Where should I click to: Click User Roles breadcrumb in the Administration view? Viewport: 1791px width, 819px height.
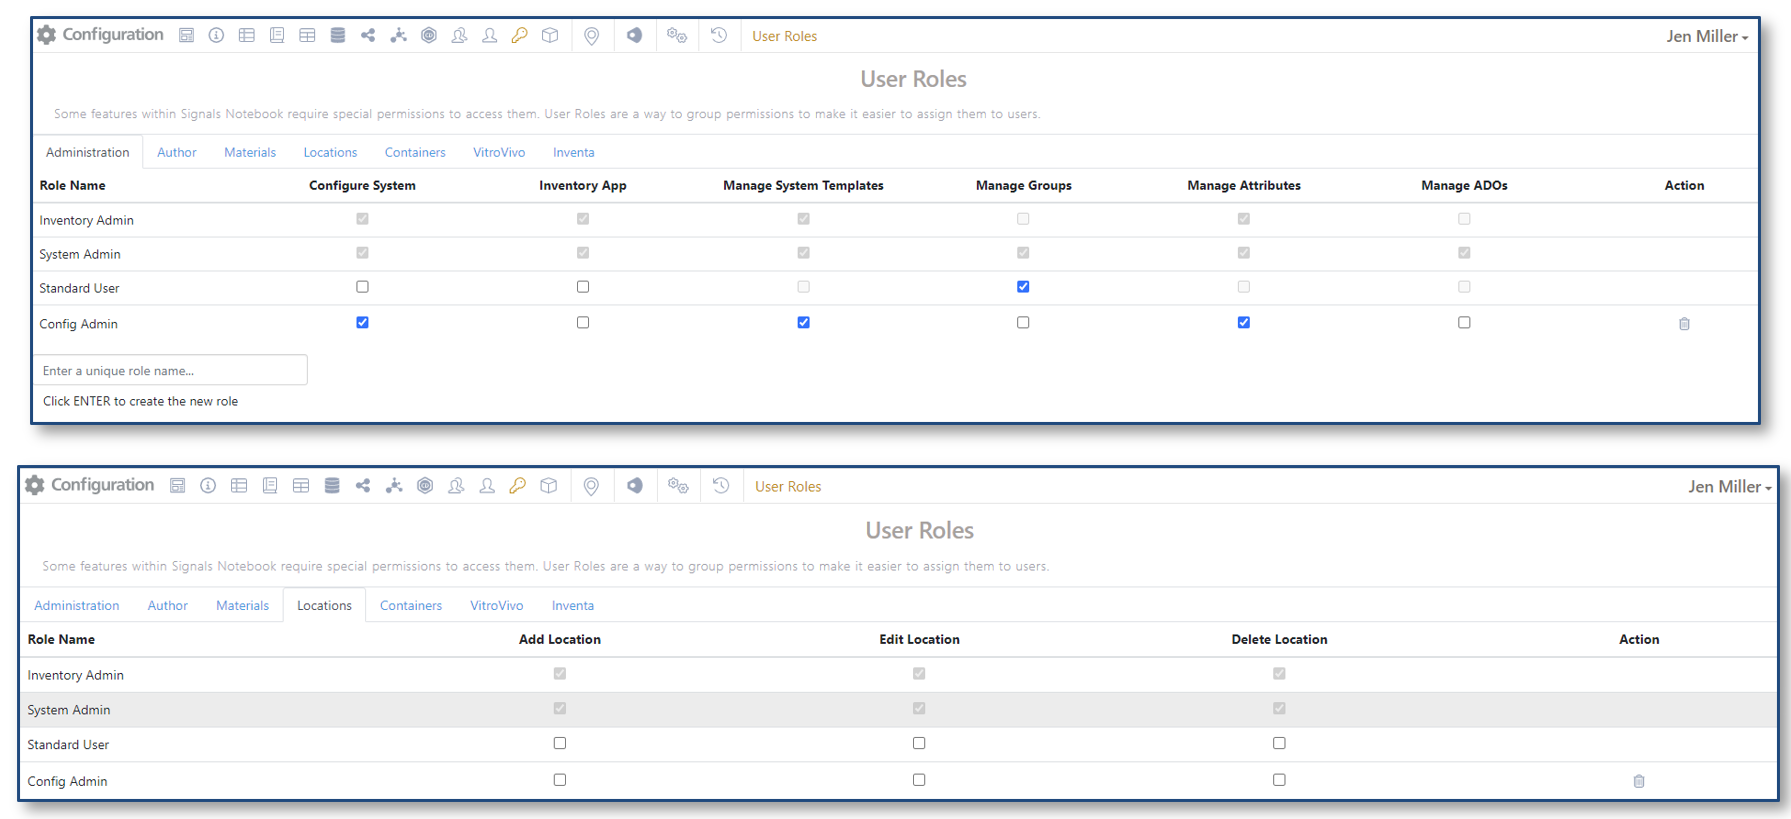pos(785,36)
